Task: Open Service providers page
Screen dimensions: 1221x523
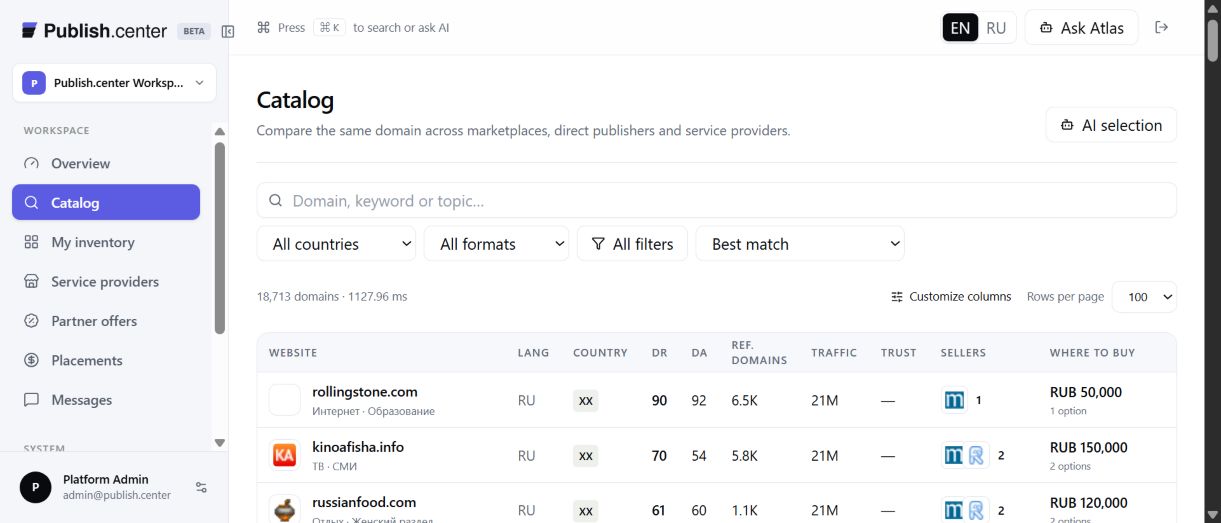Action: [x=106, y=282]
